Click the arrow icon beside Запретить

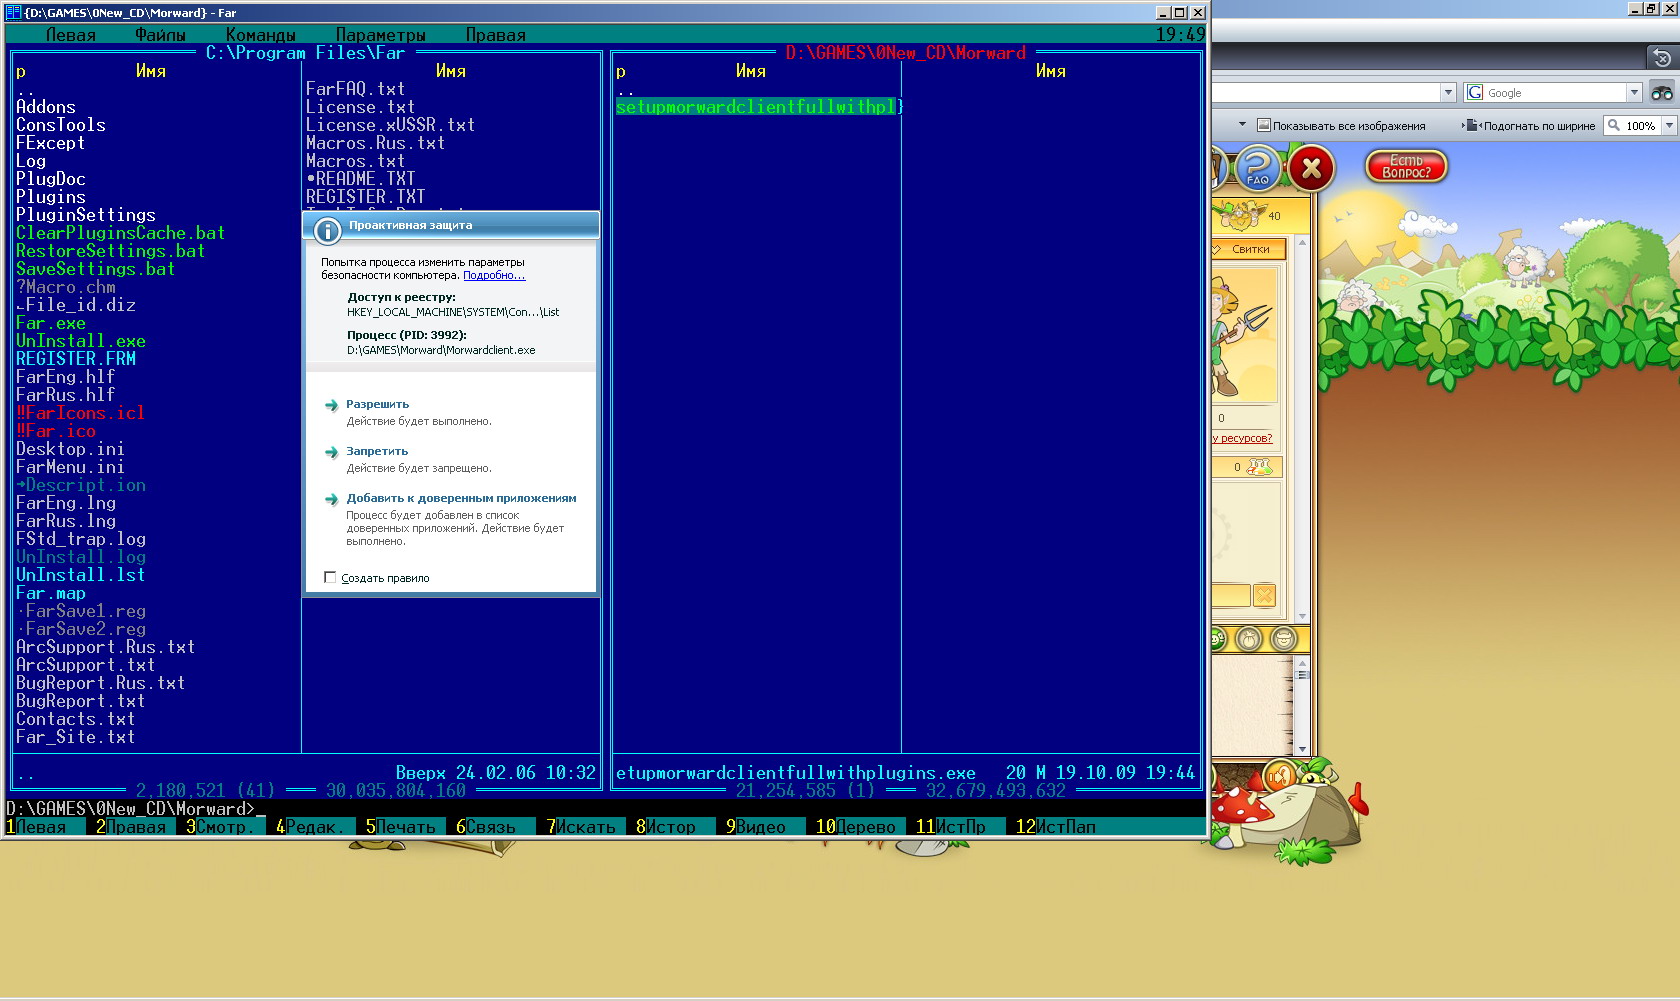(x=331, y=452)
